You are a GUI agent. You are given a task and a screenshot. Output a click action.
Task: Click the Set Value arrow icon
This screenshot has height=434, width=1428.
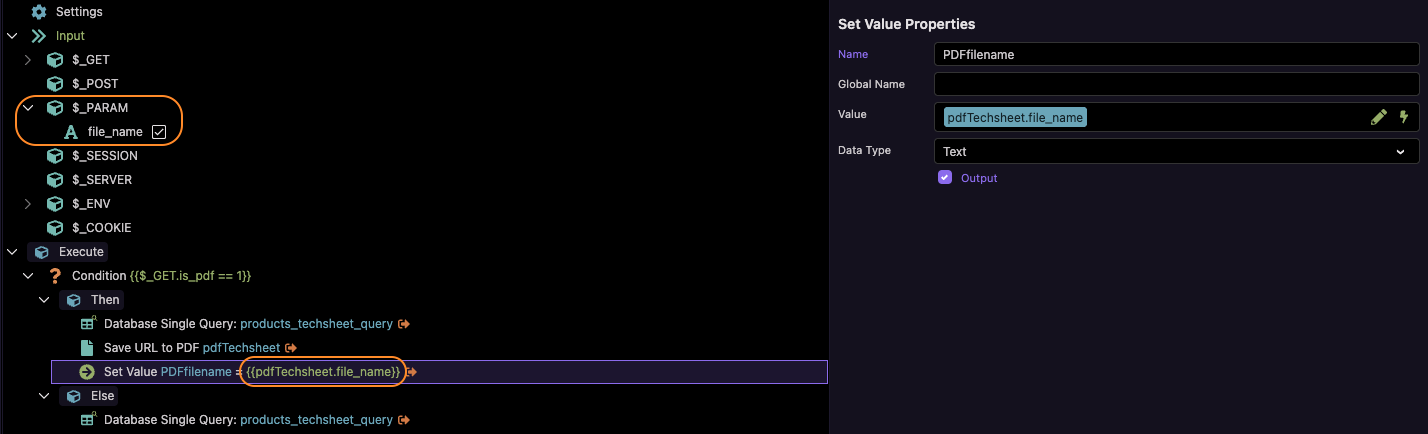click(87, 372)
